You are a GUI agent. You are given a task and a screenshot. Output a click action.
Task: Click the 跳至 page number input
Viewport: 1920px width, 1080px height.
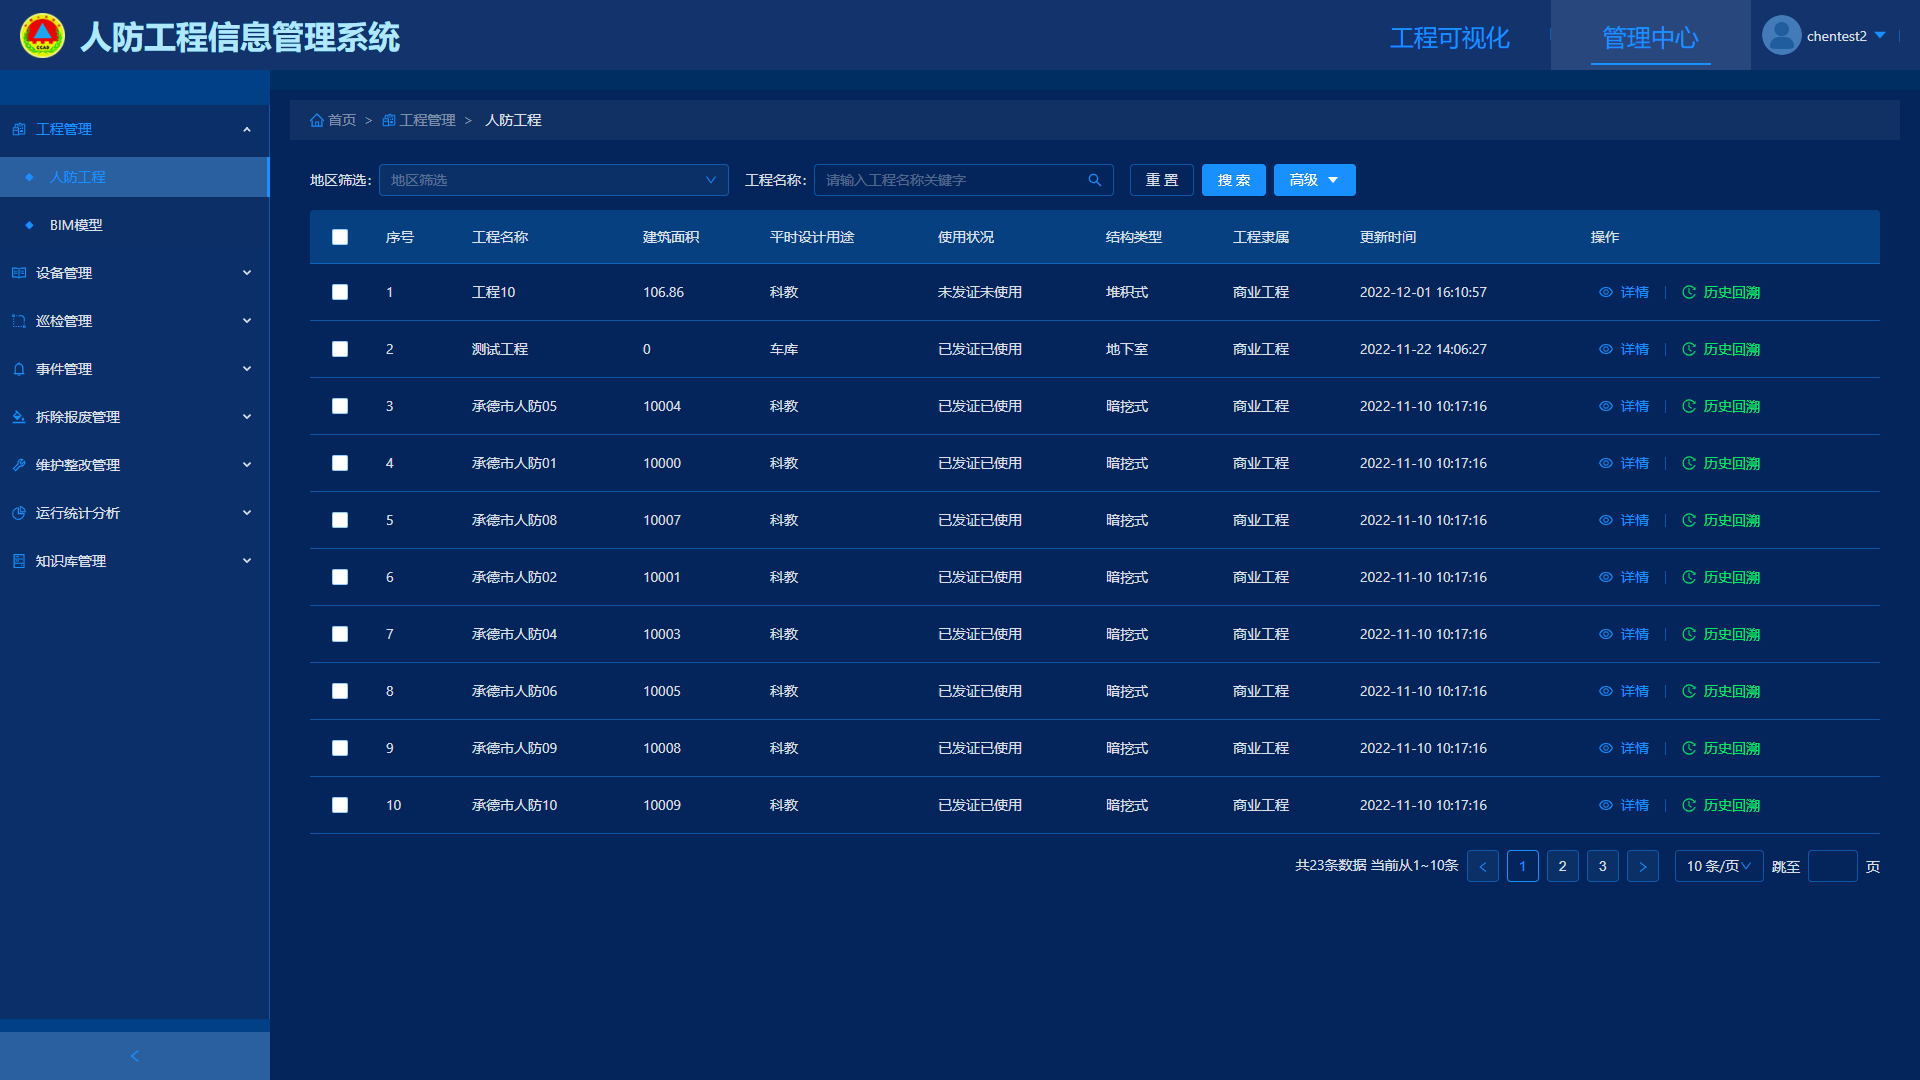coord(1832,866)
